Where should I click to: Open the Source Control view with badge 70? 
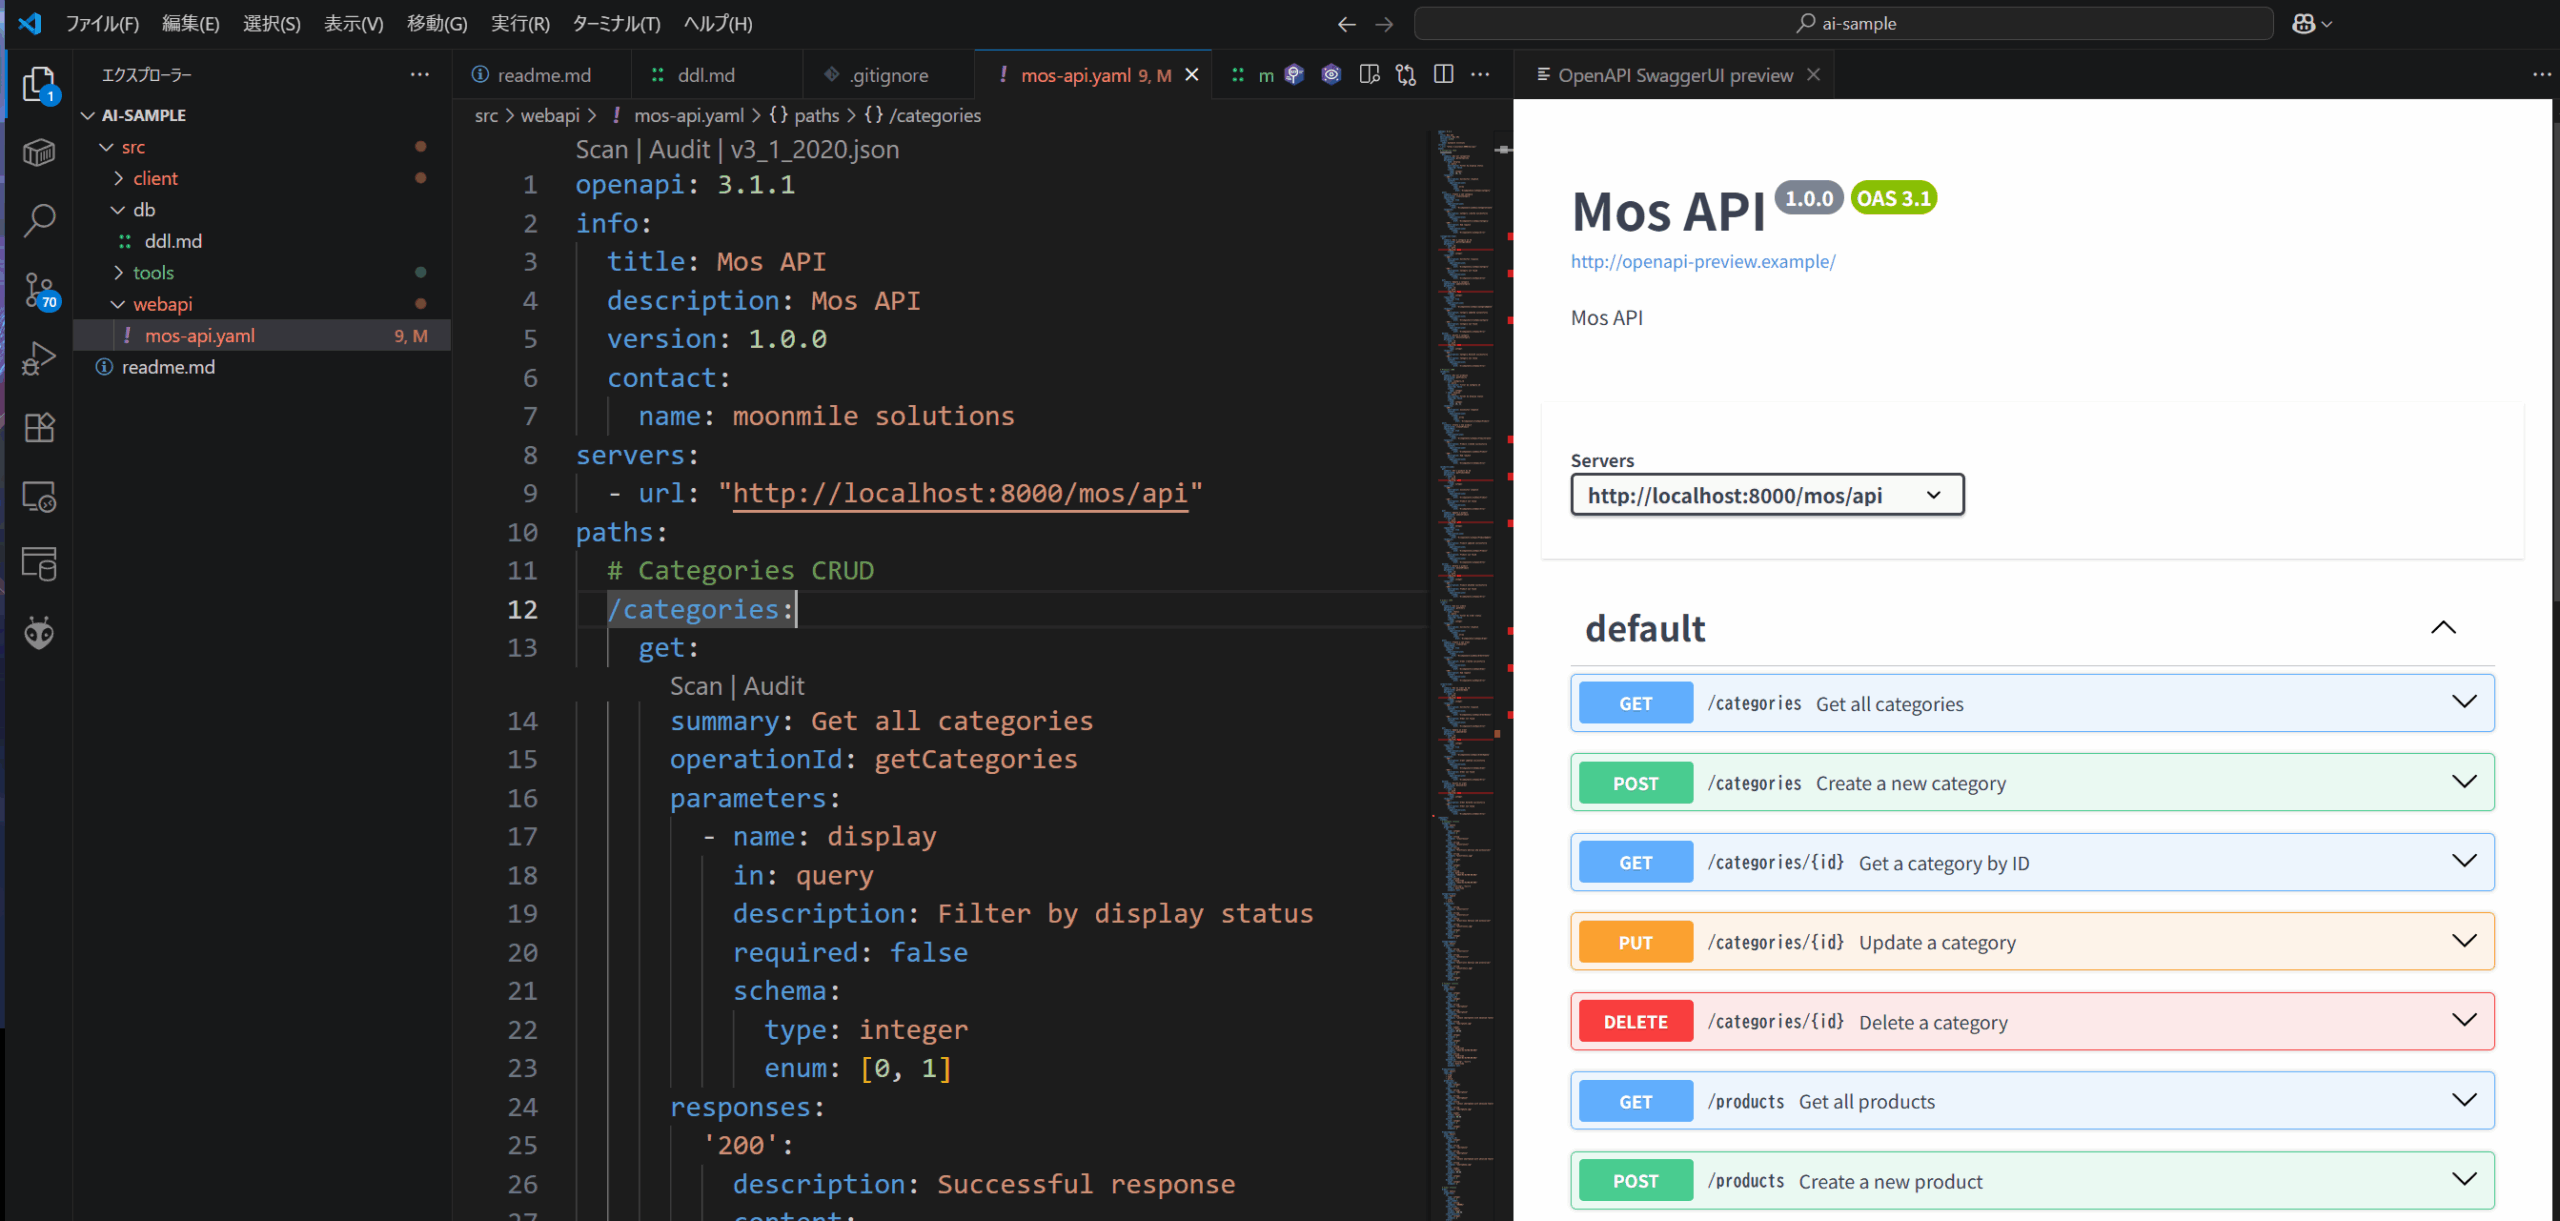pos(39,290)
